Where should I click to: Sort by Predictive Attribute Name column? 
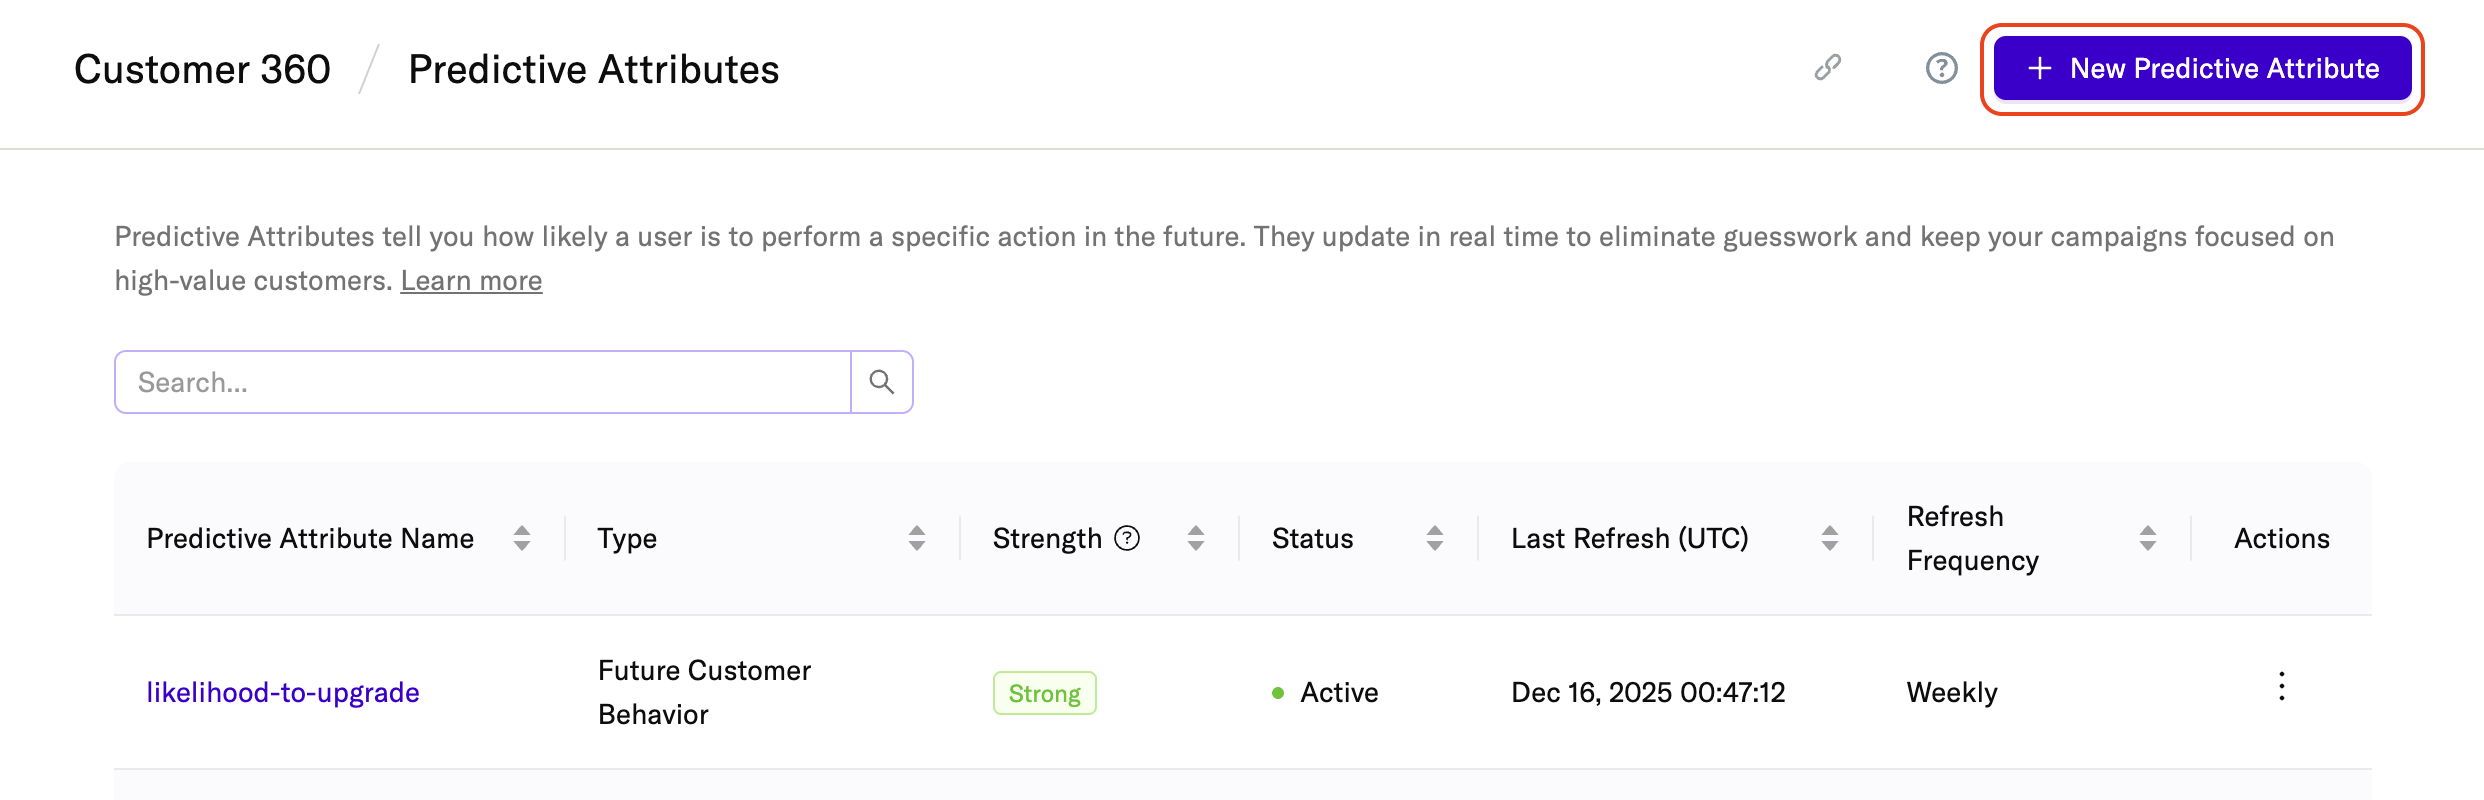[521, 538]
